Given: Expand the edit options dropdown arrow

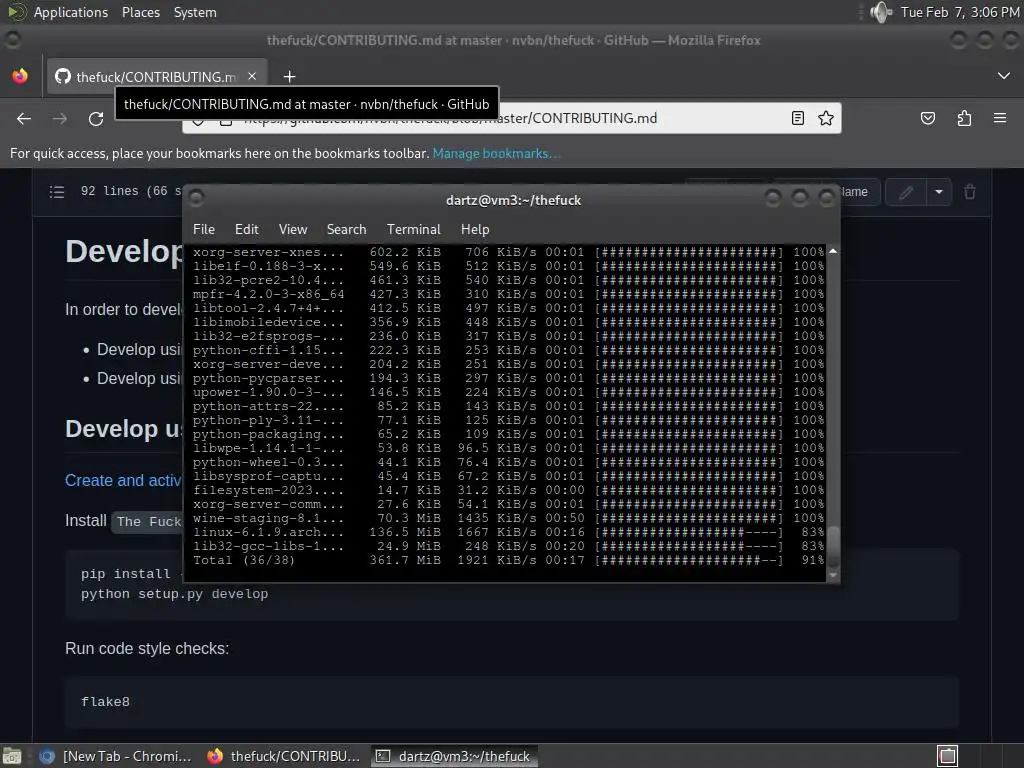Looking at the screenshot, I should (938, 192).
